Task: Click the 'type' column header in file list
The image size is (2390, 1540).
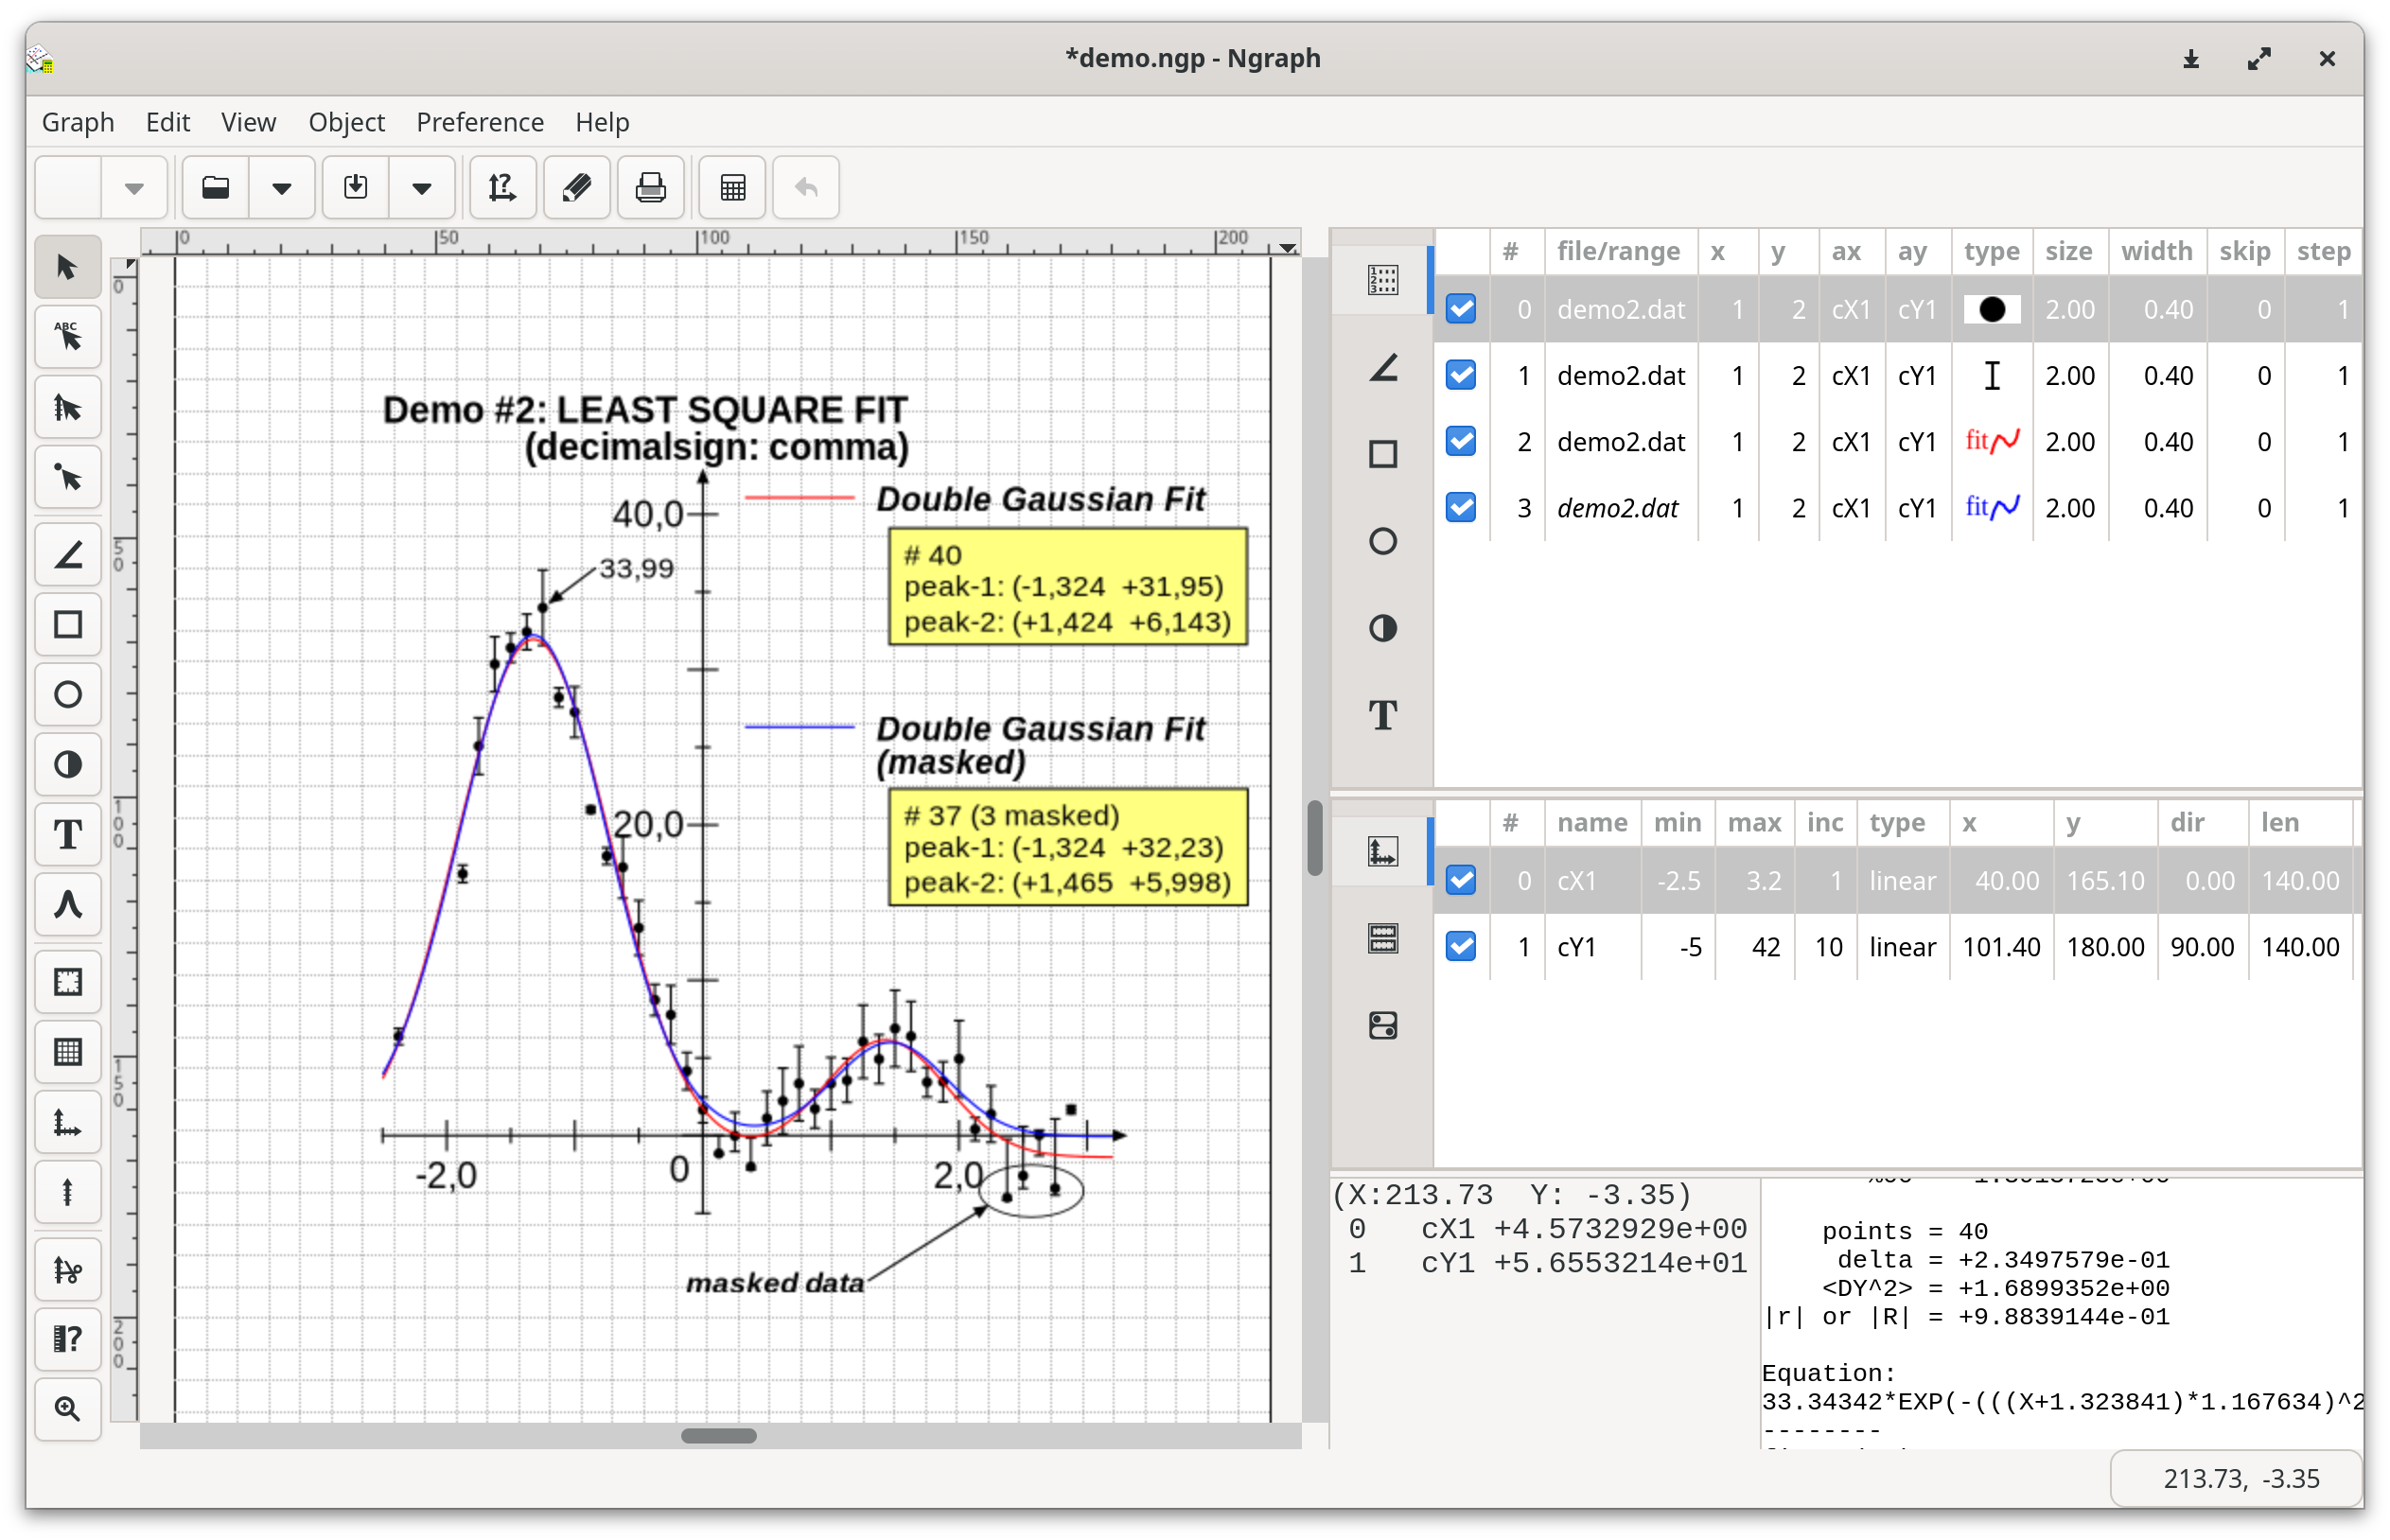Action: click(1990, 252)
